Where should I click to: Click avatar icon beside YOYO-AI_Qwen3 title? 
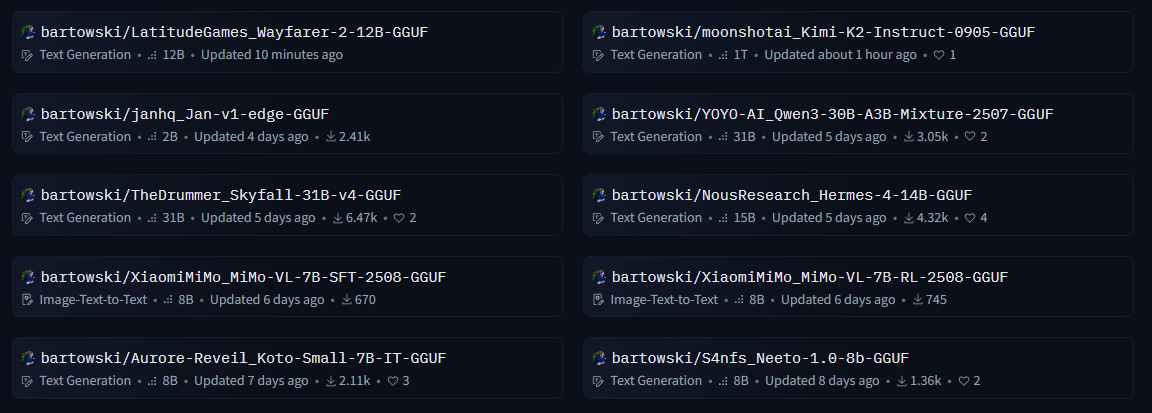599,114
